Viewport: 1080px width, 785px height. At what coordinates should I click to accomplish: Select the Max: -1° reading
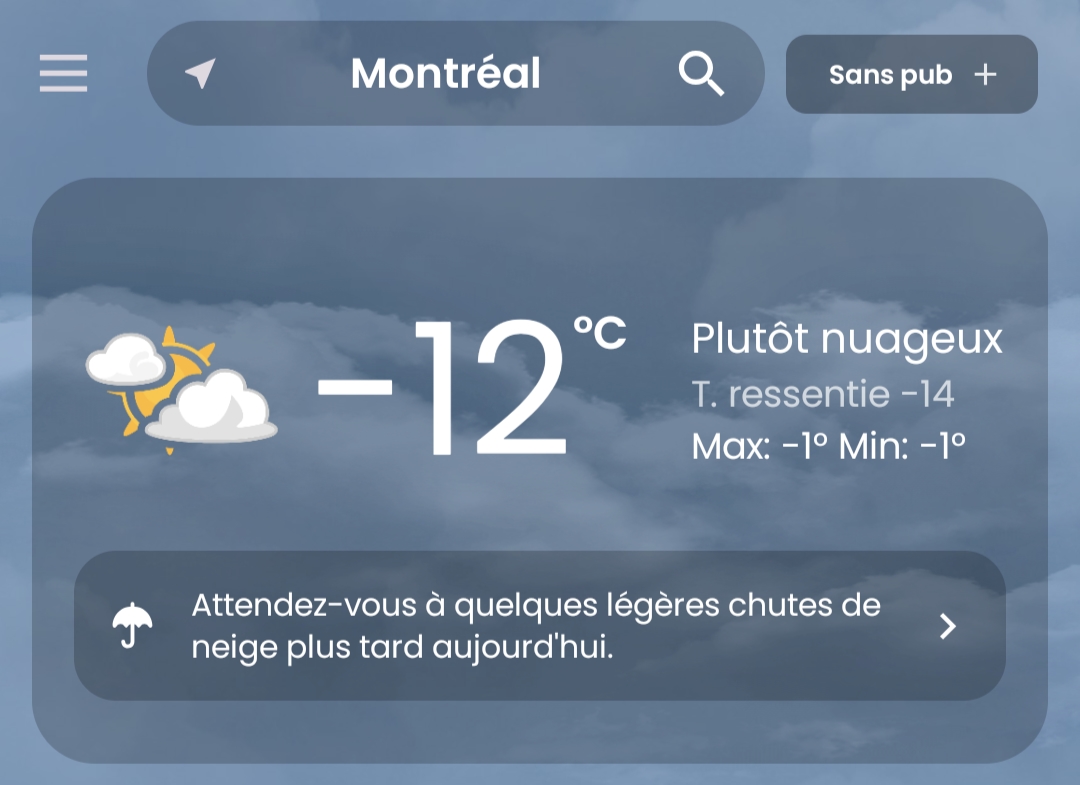point(760,446)
